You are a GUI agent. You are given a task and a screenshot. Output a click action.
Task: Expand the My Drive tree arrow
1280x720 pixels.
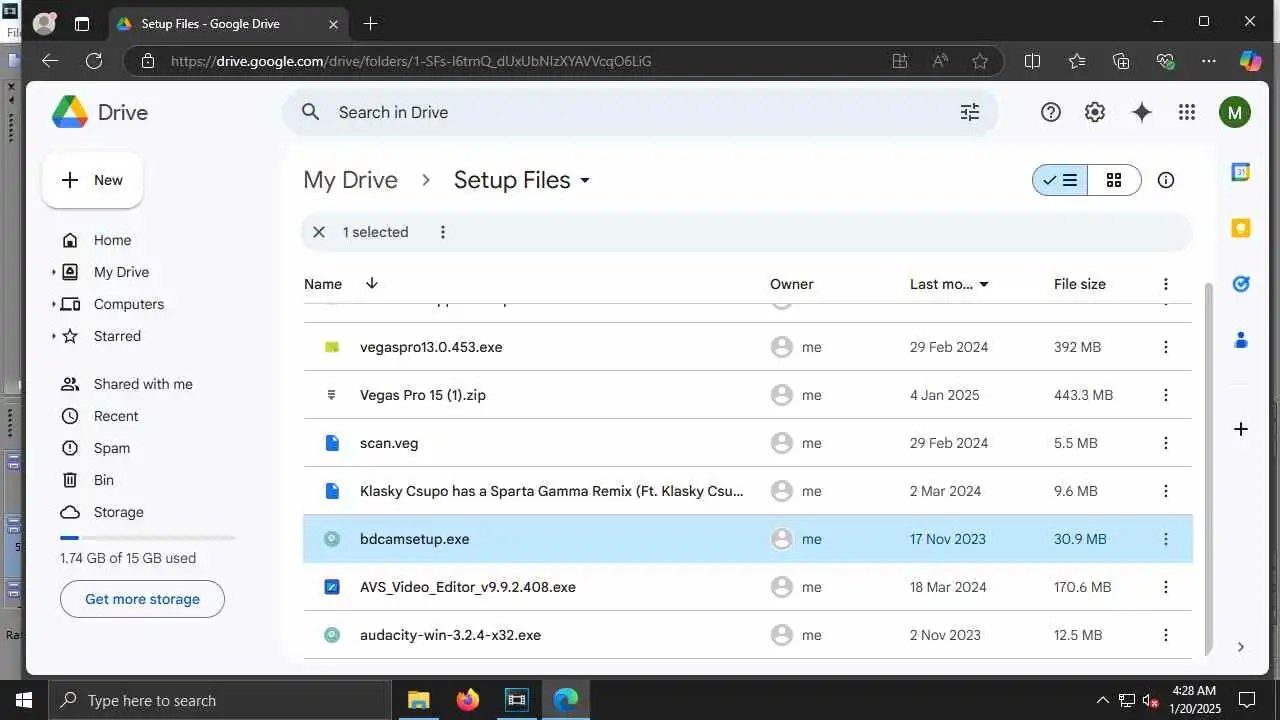click(x=54, y=272)
